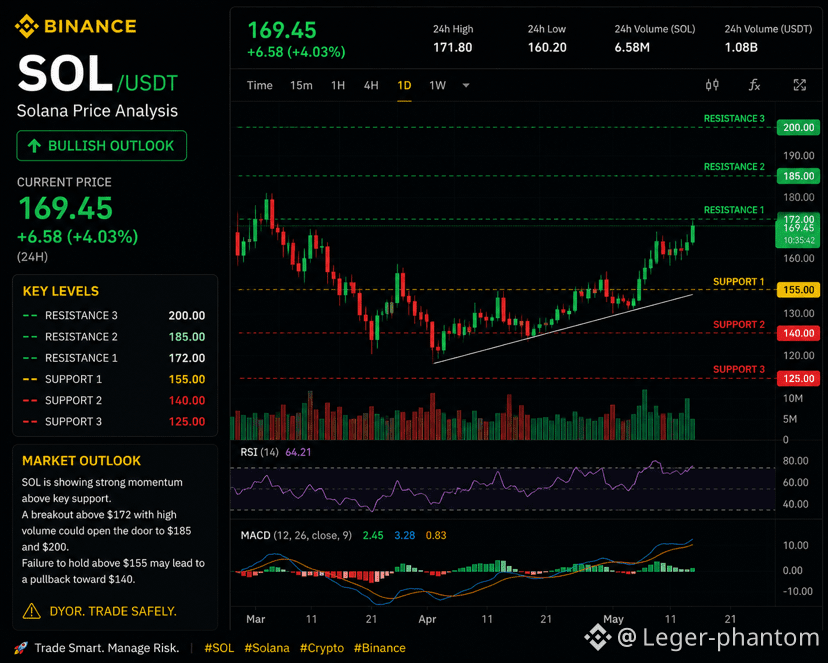Open the #SOL hashtag link
828x663 pixels.
(219, 648)
